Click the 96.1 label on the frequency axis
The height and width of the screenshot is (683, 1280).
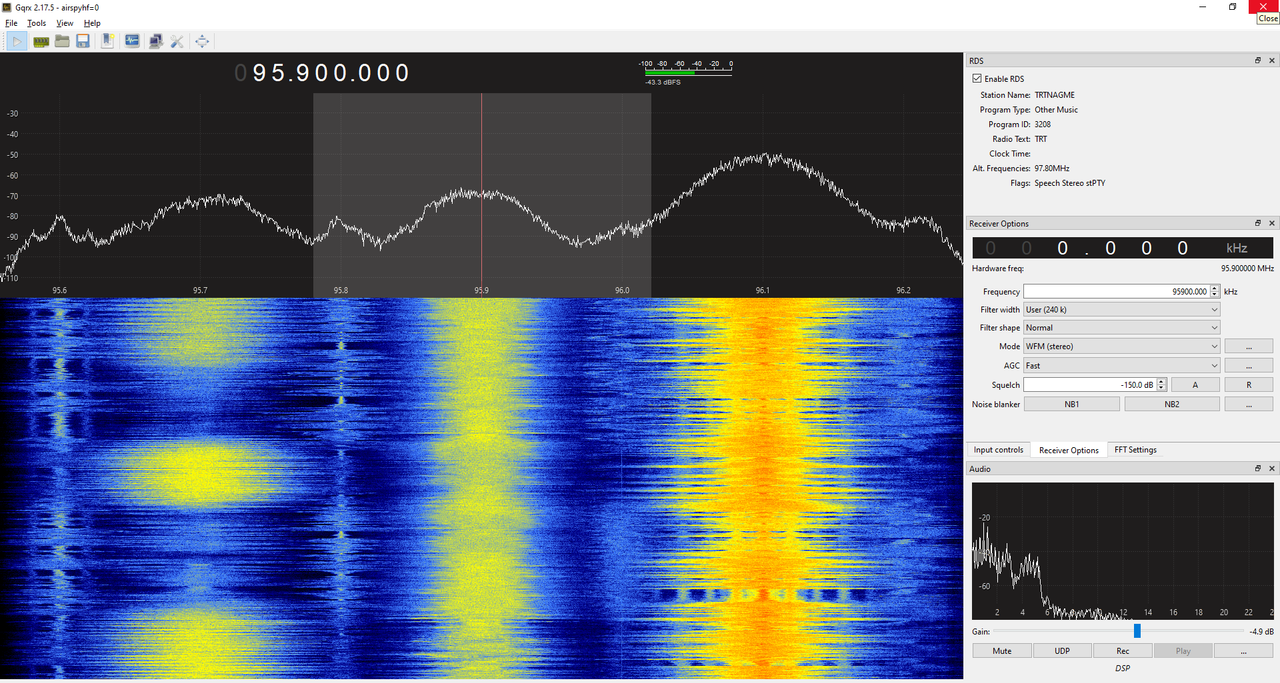tap(763, 290)
